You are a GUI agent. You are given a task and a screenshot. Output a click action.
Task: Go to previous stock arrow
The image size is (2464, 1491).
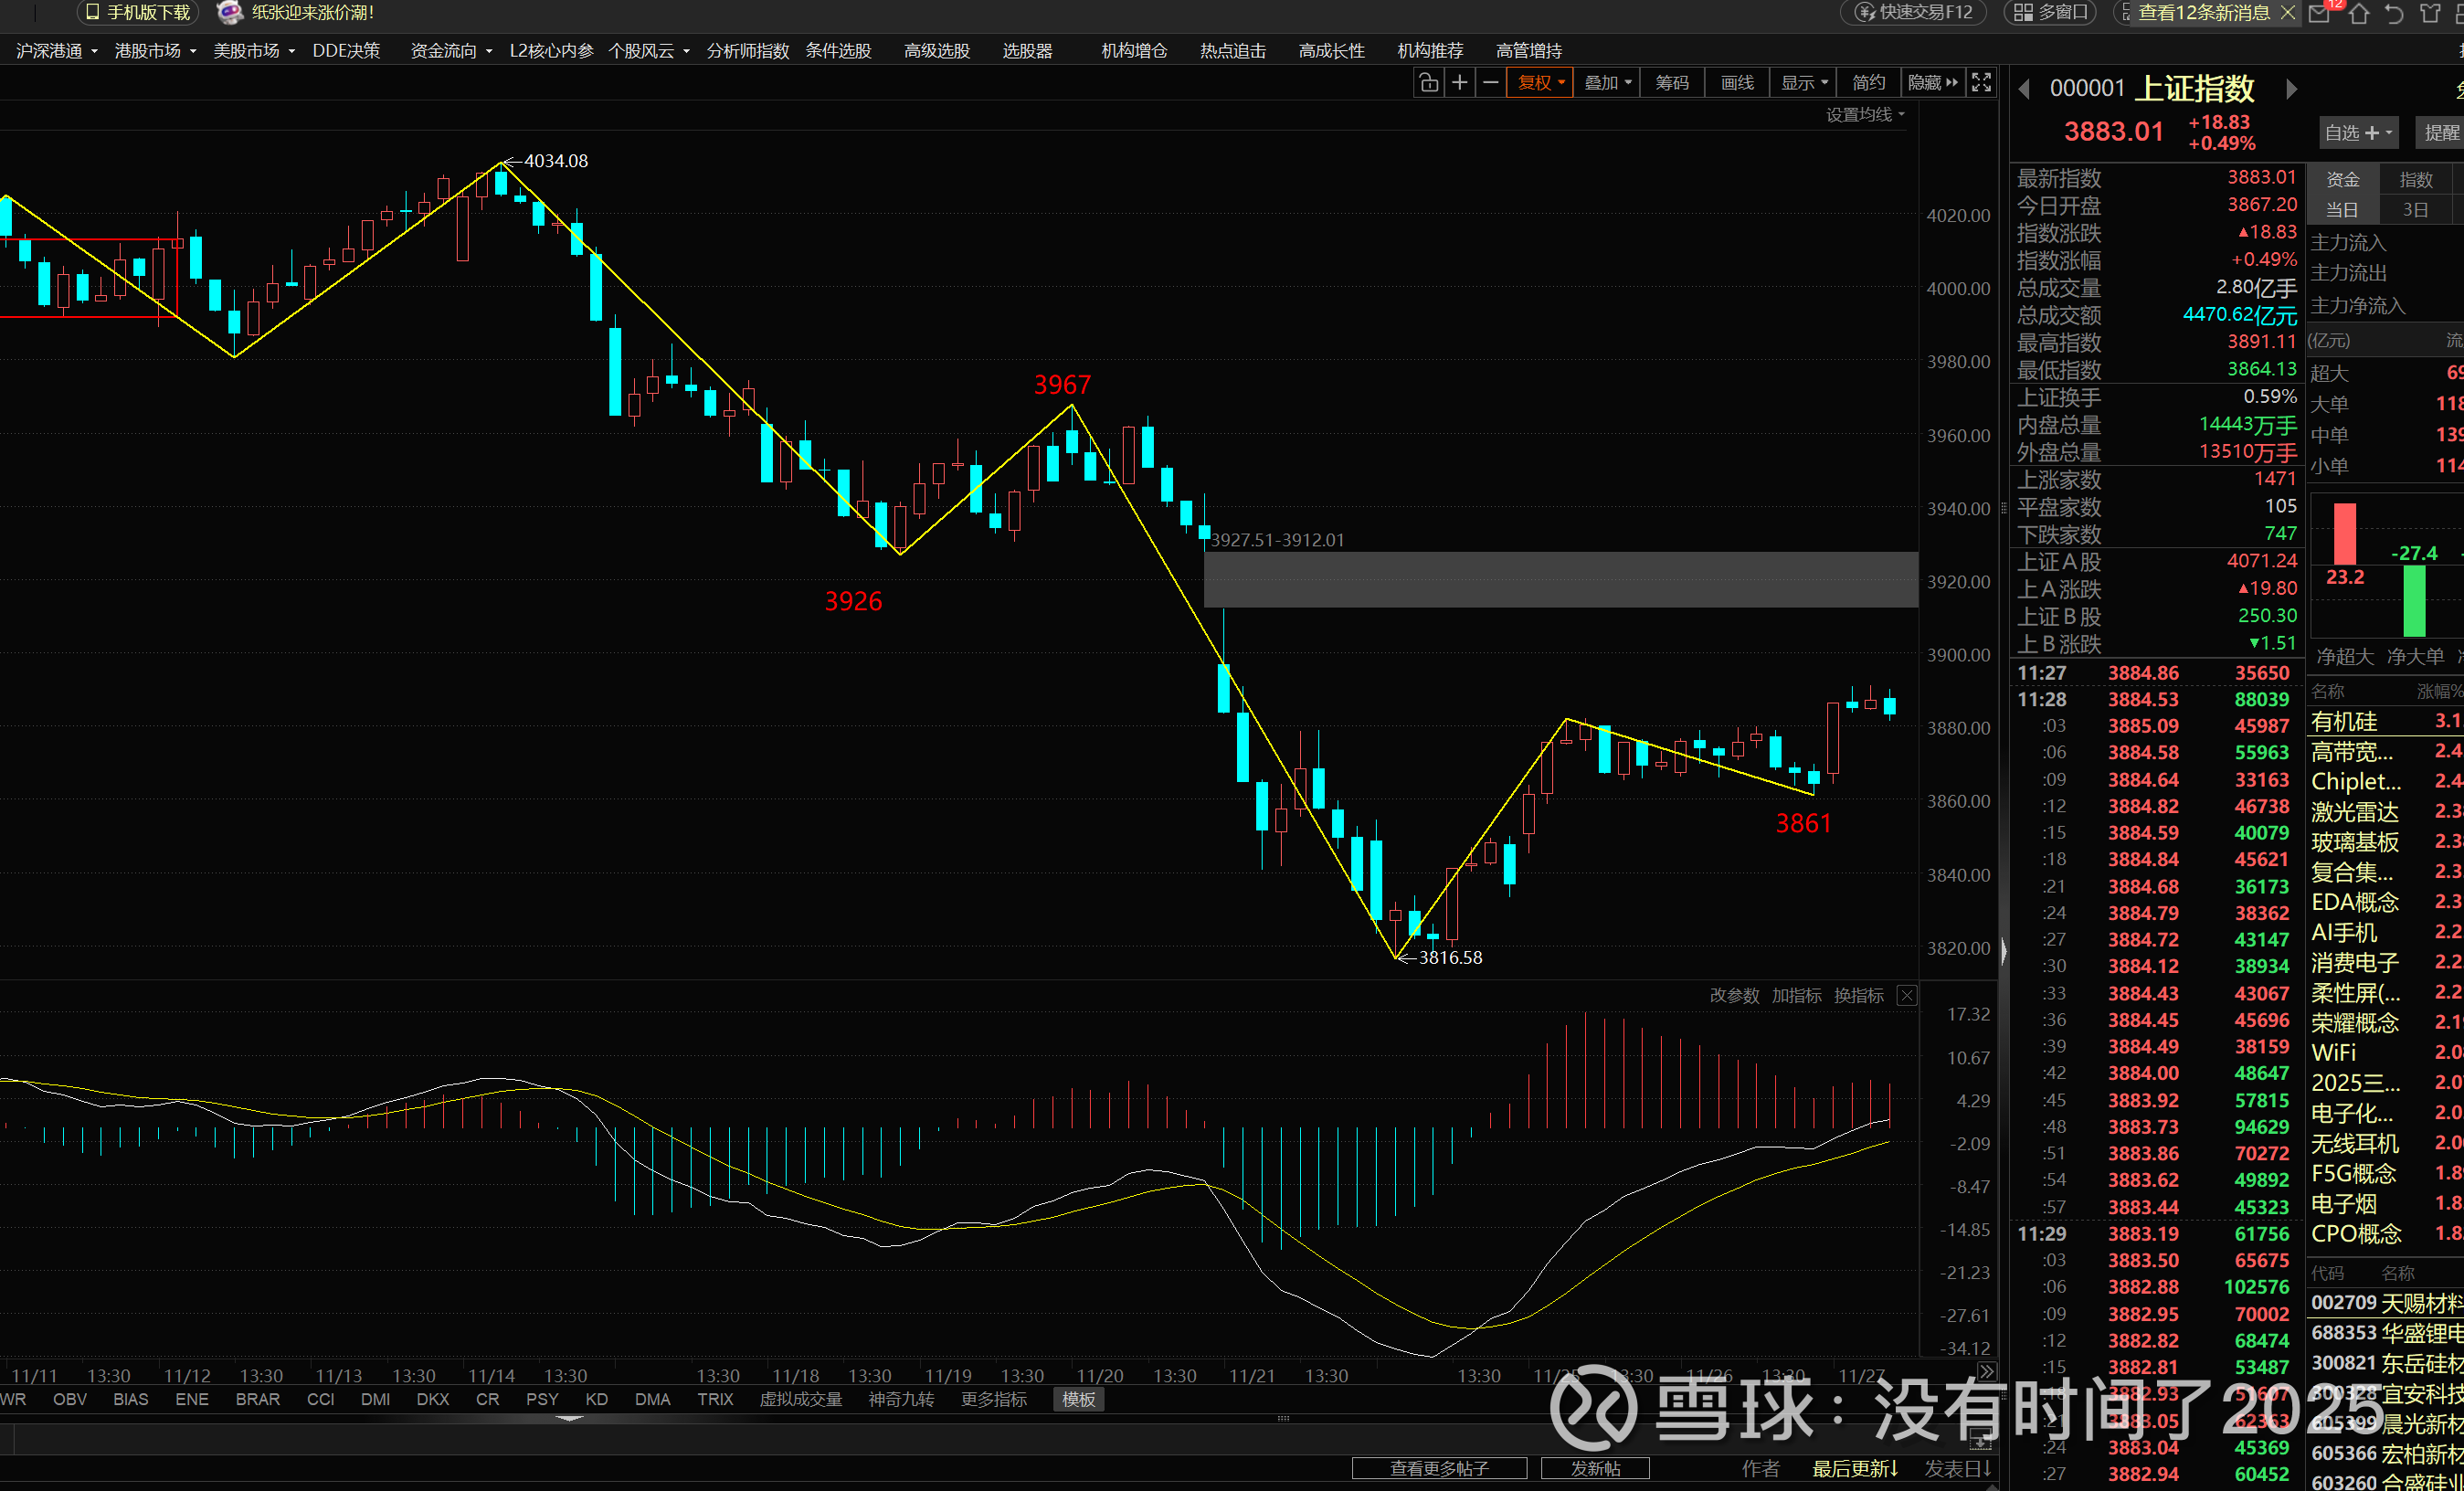[x=2024, y=89]
